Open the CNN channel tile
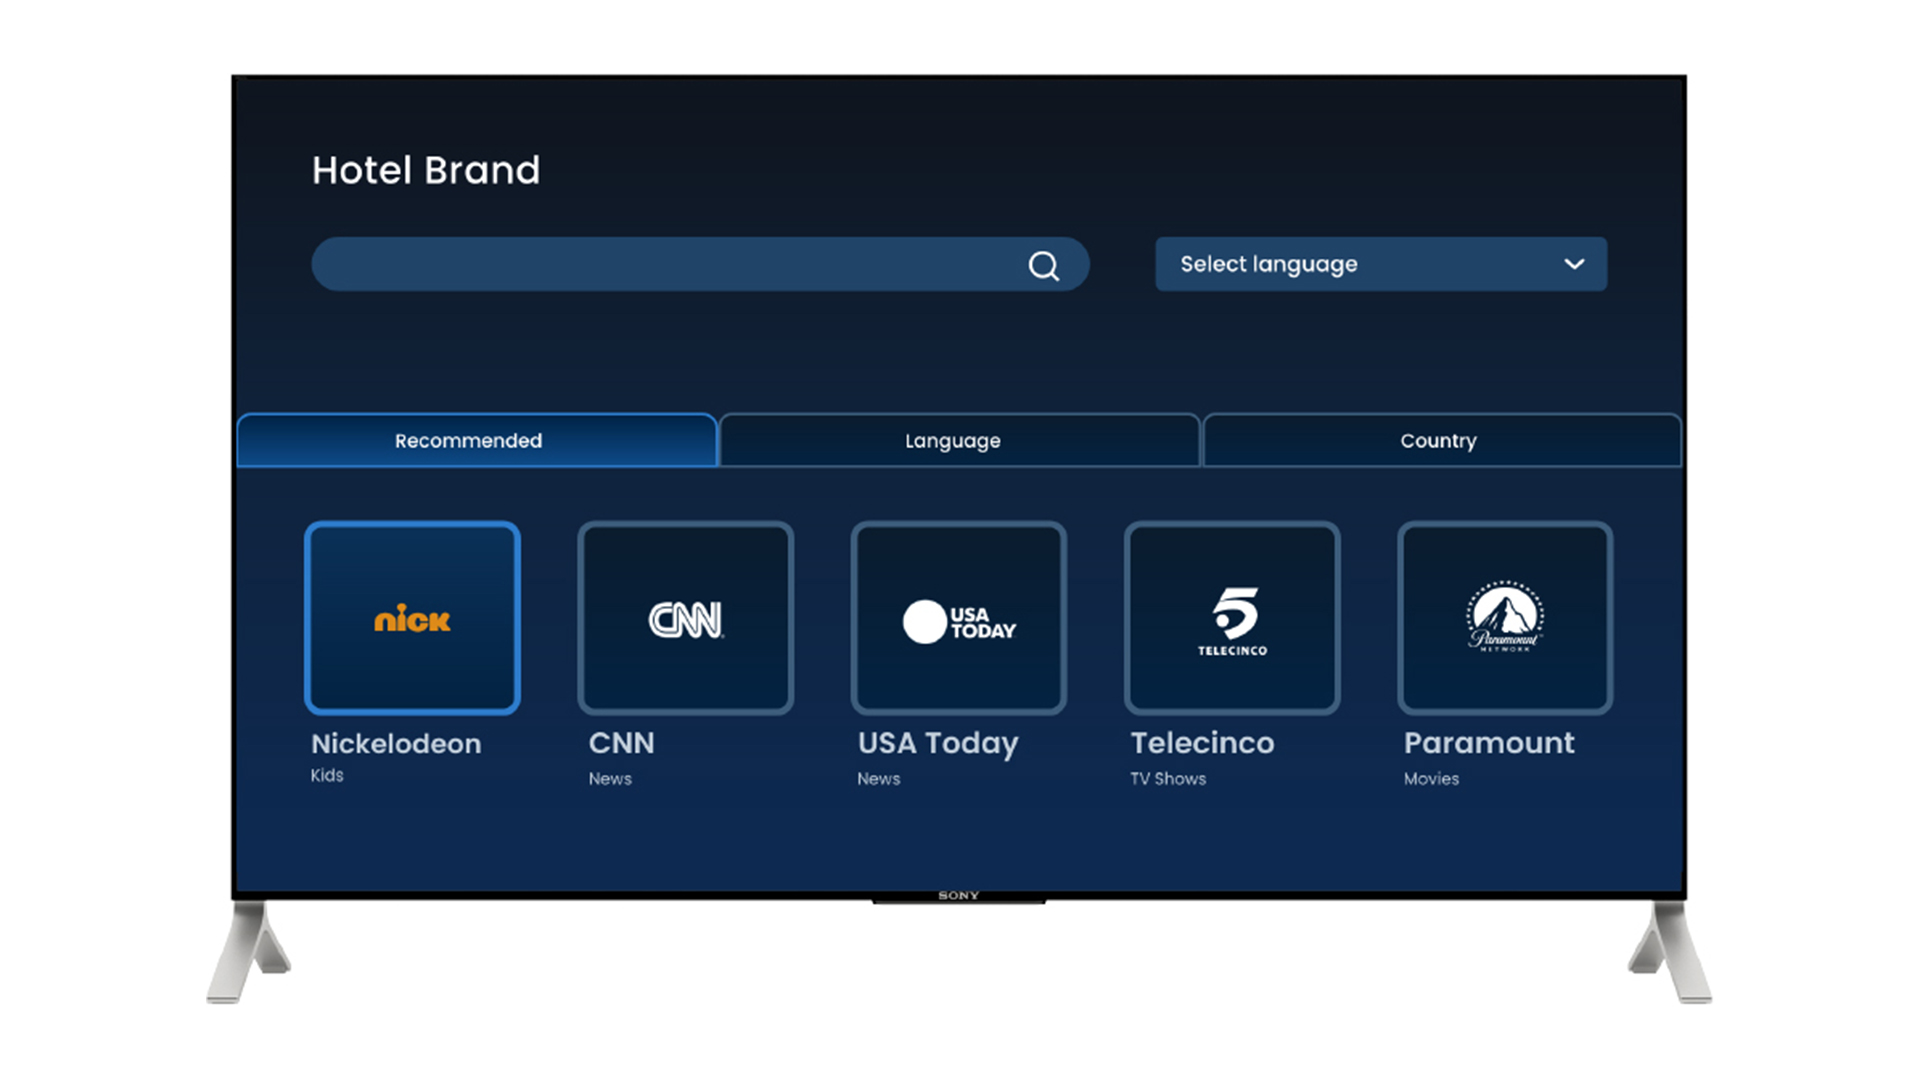This screenshot has width=1920, height=1080. 686,618
